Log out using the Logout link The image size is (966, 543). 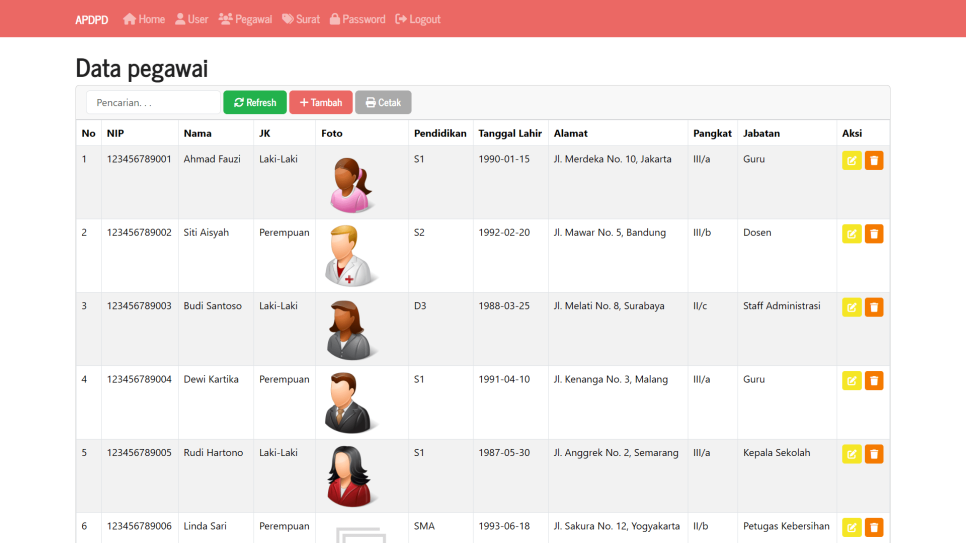click(418, 19)
